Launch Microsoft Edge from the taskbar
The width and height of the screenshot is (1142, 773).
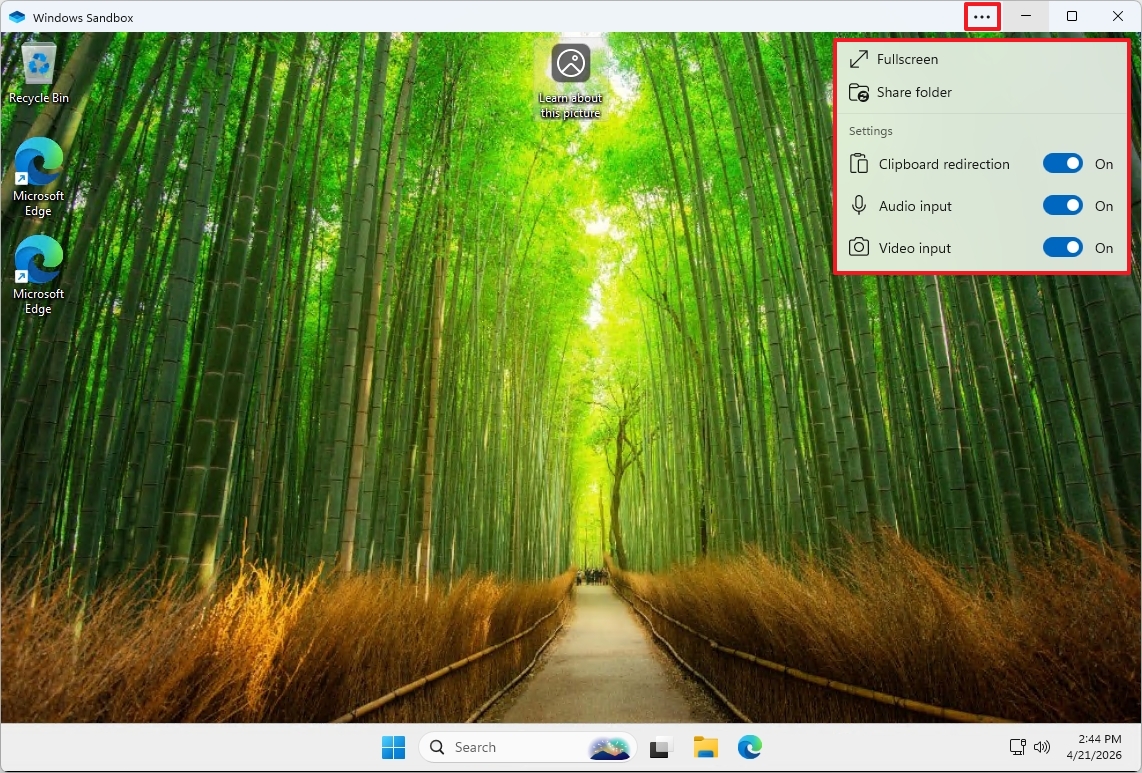pyautogui.click(x=749, y=746)
